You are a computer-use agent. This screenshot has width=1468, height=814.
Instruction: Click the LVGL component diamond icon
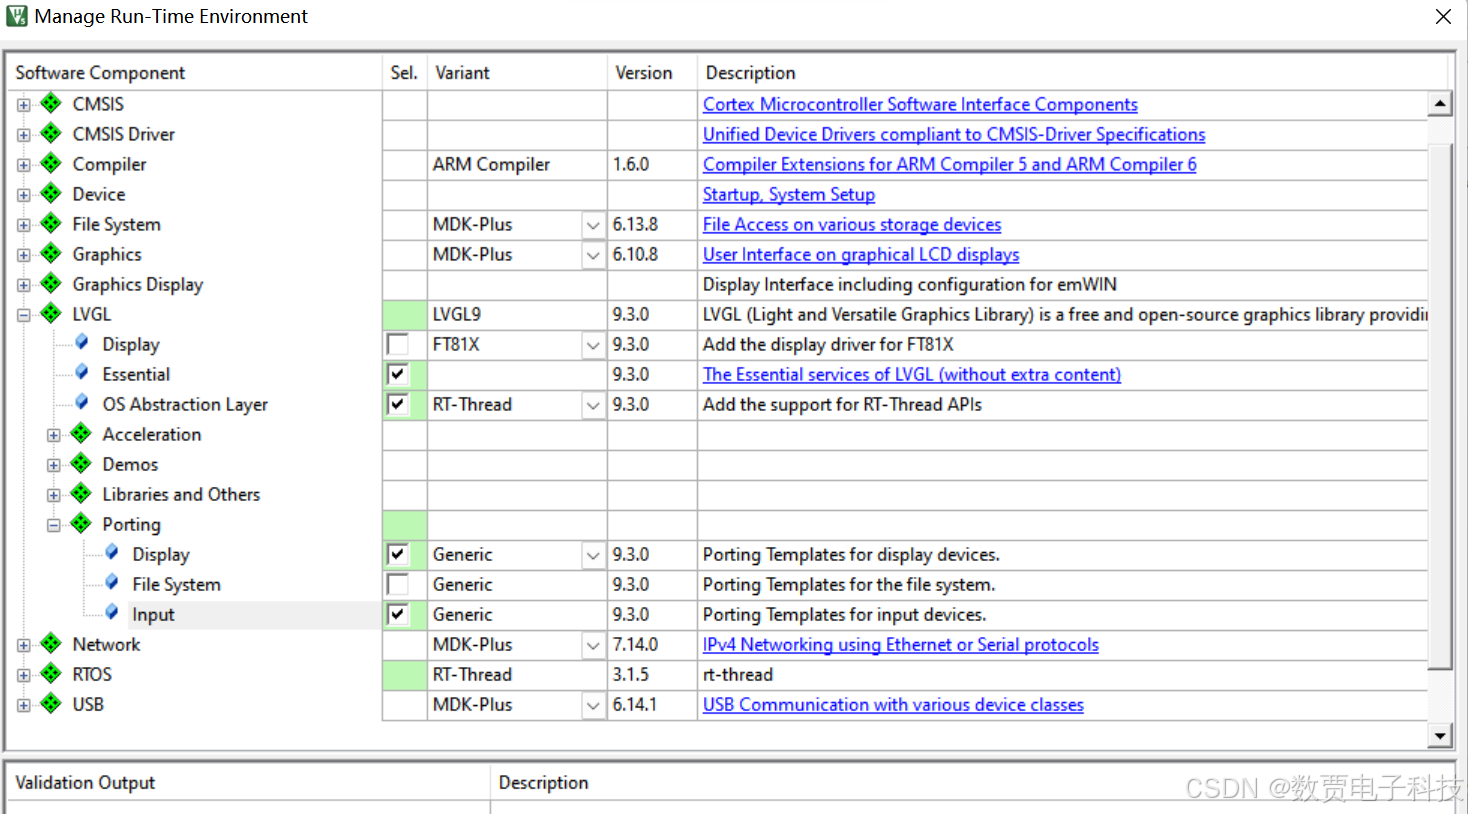click(51, 313)
